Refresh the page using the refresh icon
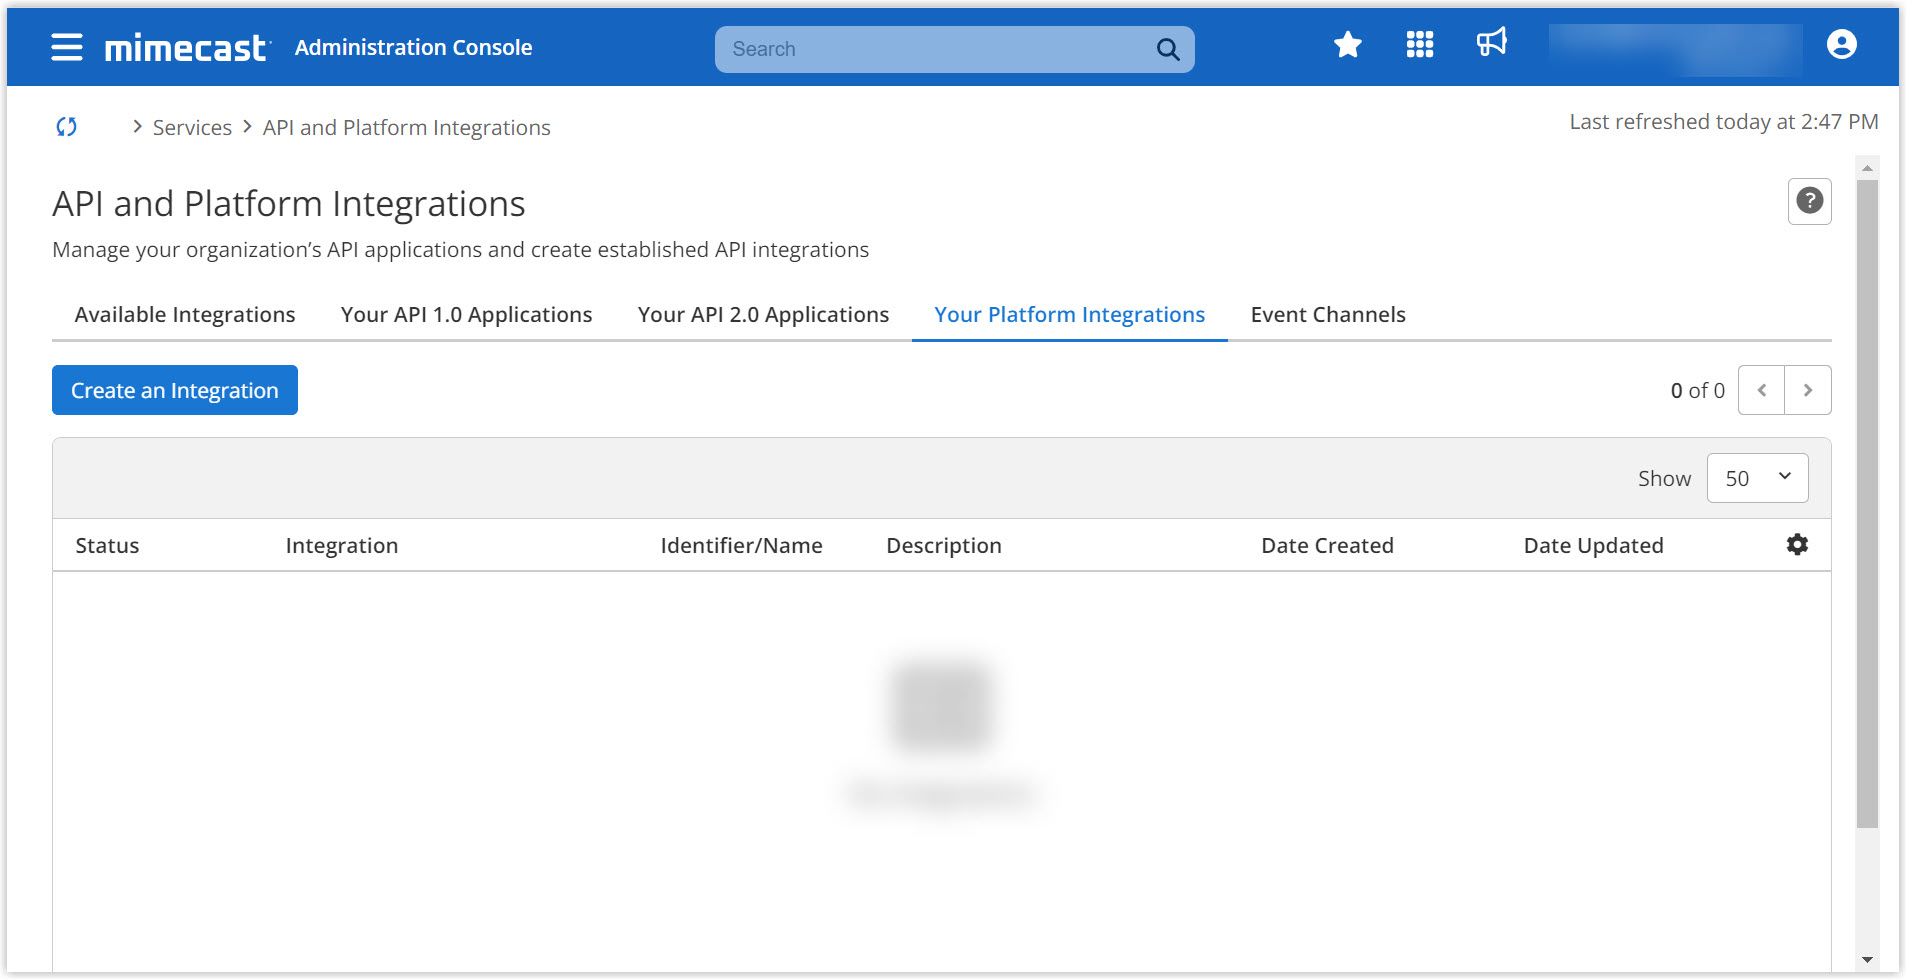 coord(66,126)
